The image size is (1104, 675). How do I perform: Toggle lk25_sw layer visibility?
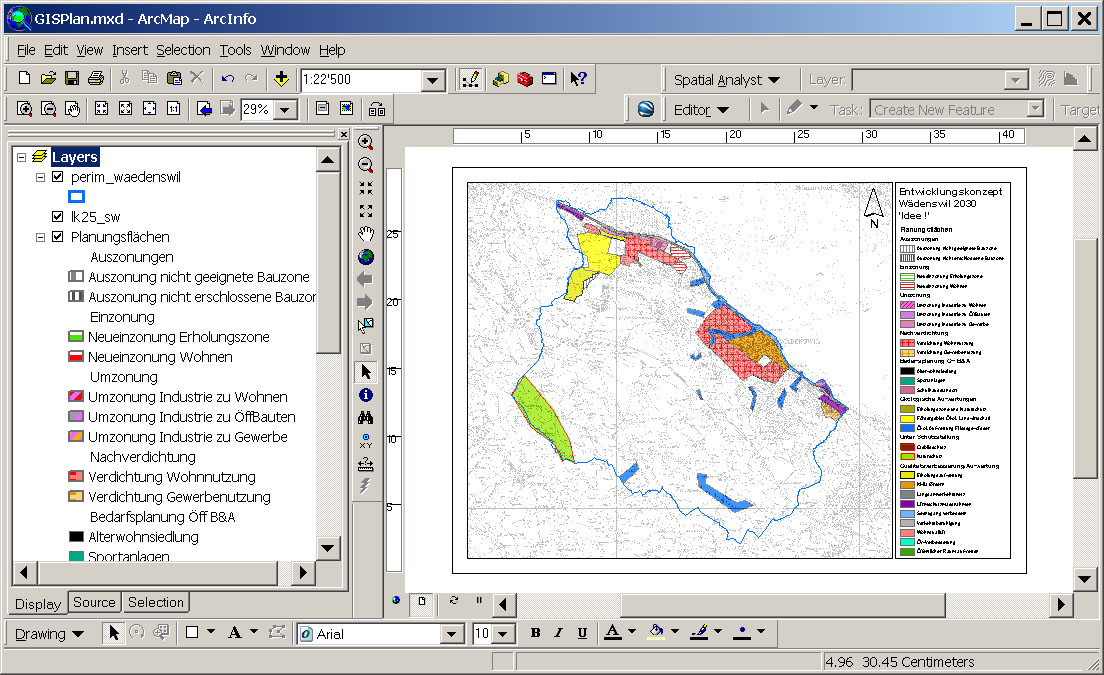[58, 217]
